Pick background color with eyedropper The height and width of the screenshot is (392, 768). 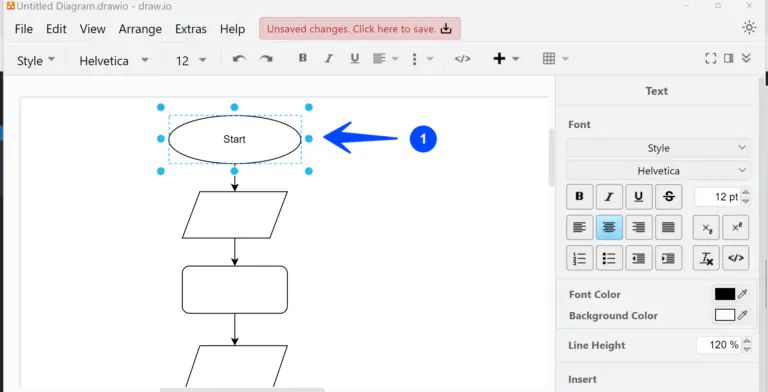click(743, 315)
